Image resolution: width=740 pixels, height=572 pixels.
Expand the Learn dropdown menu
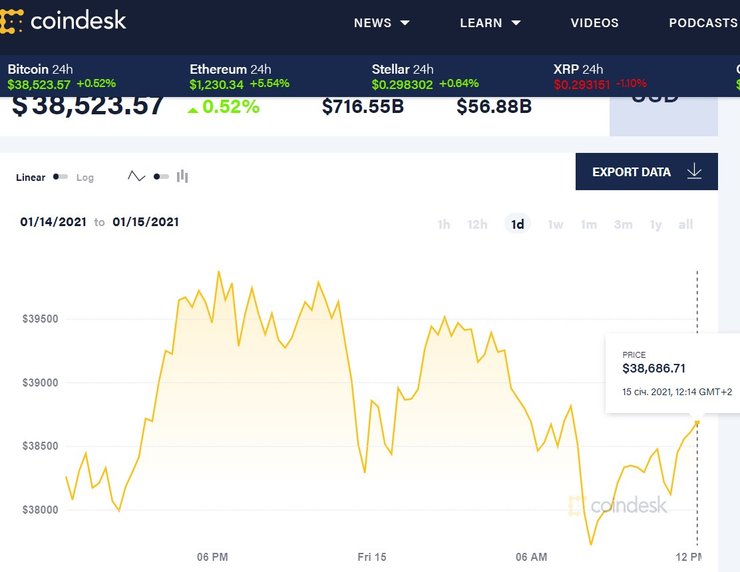[x=490, y=23]
